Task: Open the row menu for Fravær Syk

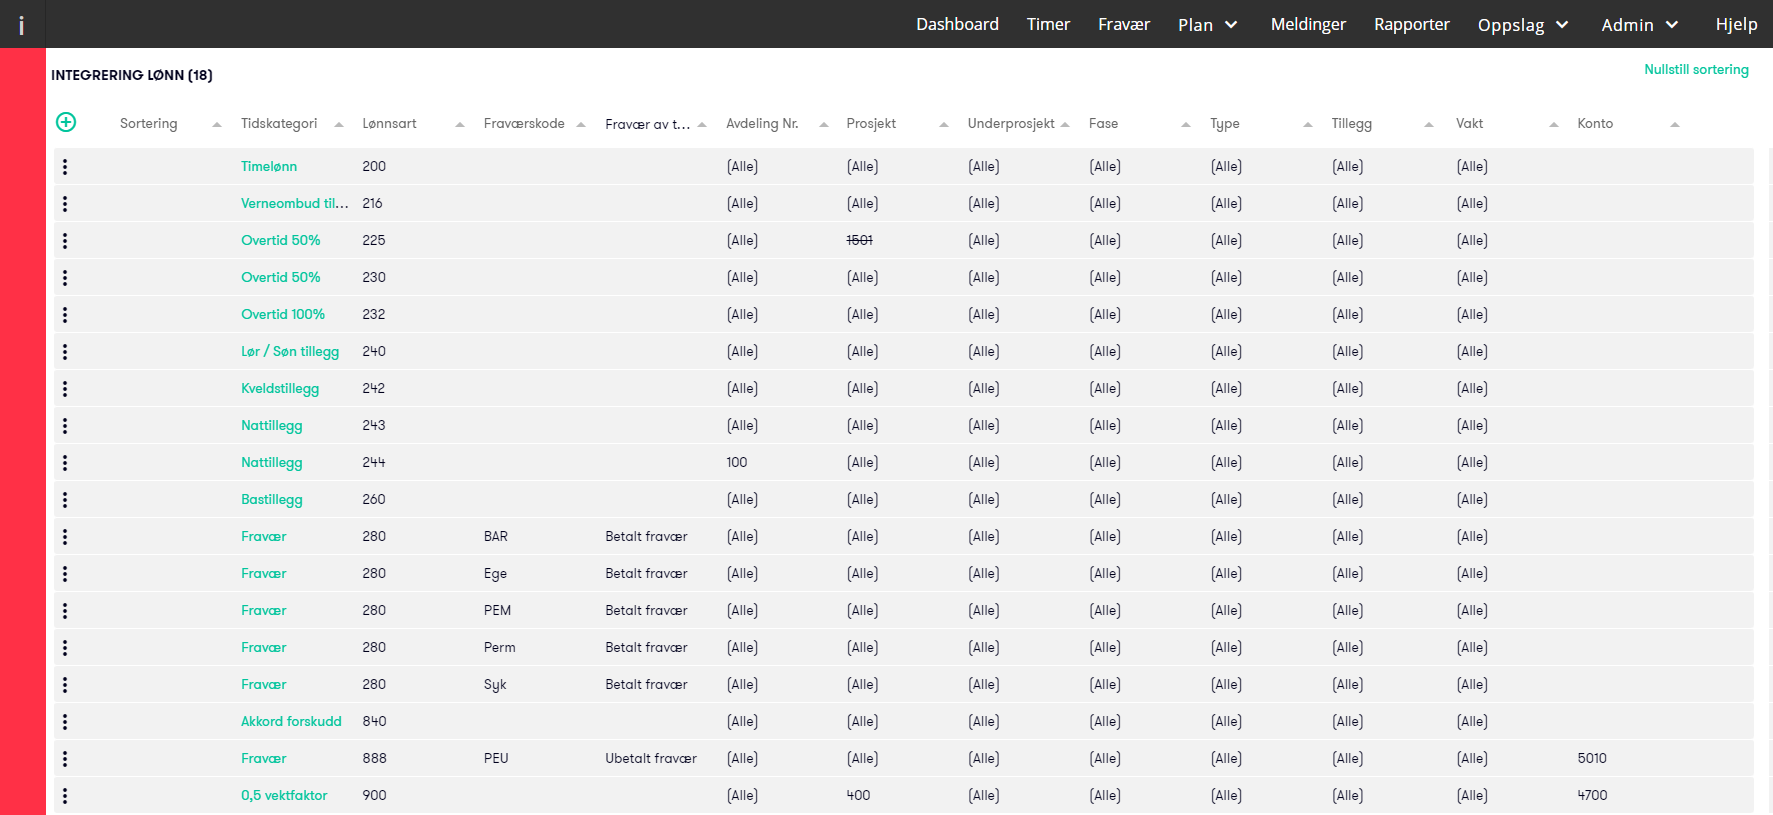Action: (x=65, y=685)
